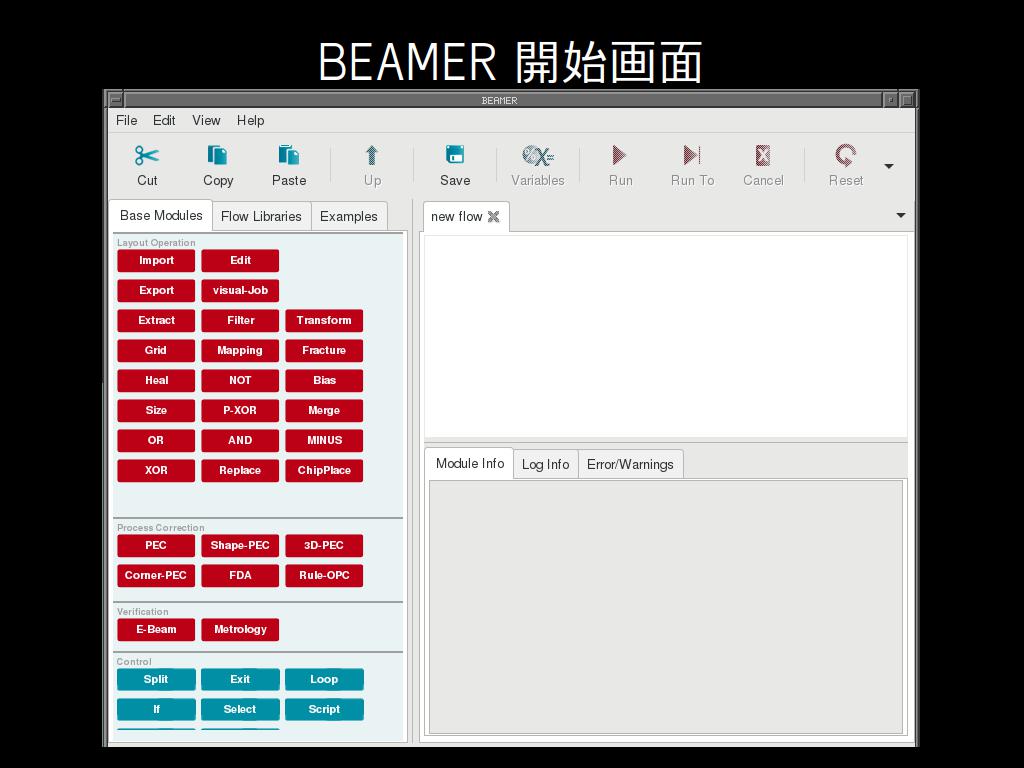
Task: Select the Metrology verification module
Action: (x=240, y=630)
